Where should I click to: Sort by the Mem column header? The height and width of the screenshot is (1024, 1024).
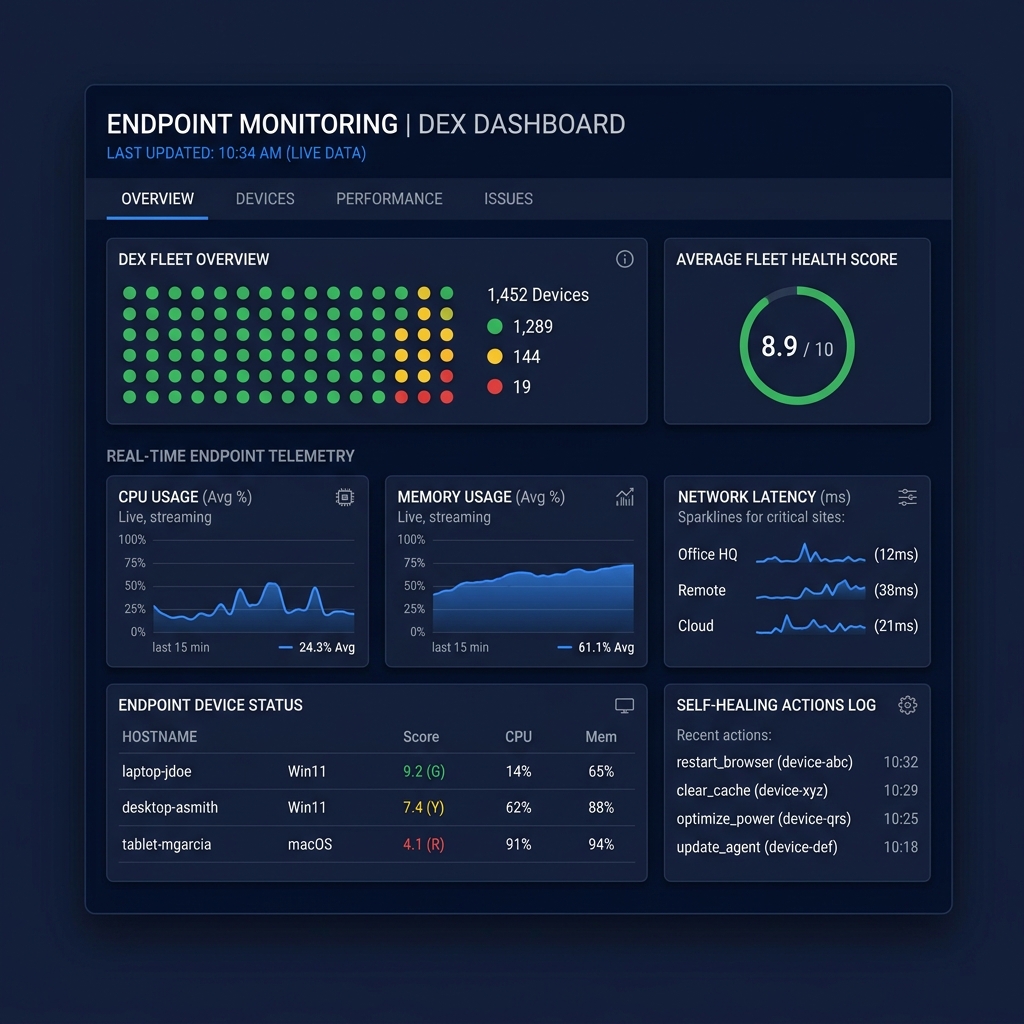[x=601, y=737]
